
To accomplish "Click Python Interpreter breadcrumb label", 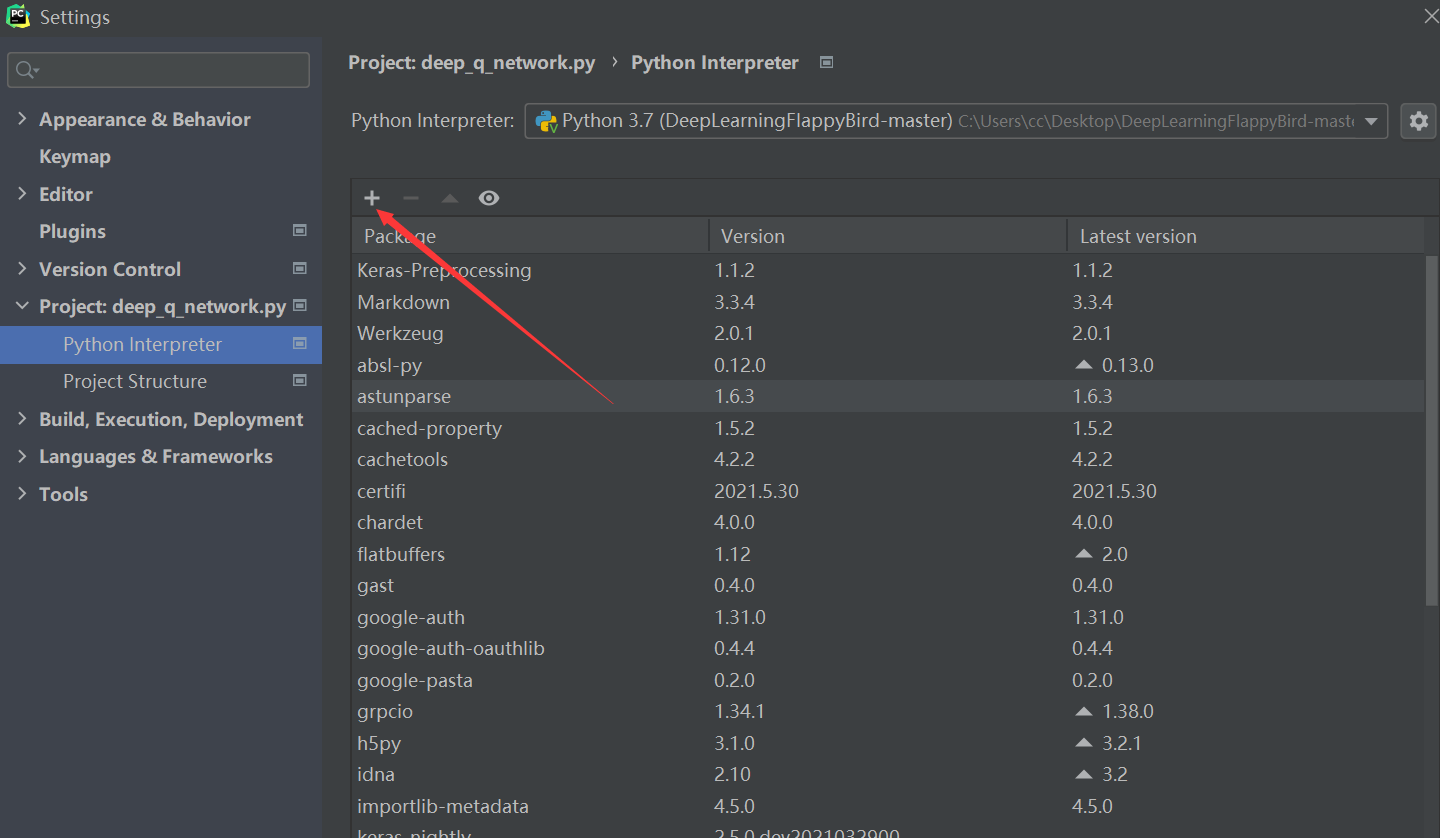I will pyautogui.click(x=715, y=62).
